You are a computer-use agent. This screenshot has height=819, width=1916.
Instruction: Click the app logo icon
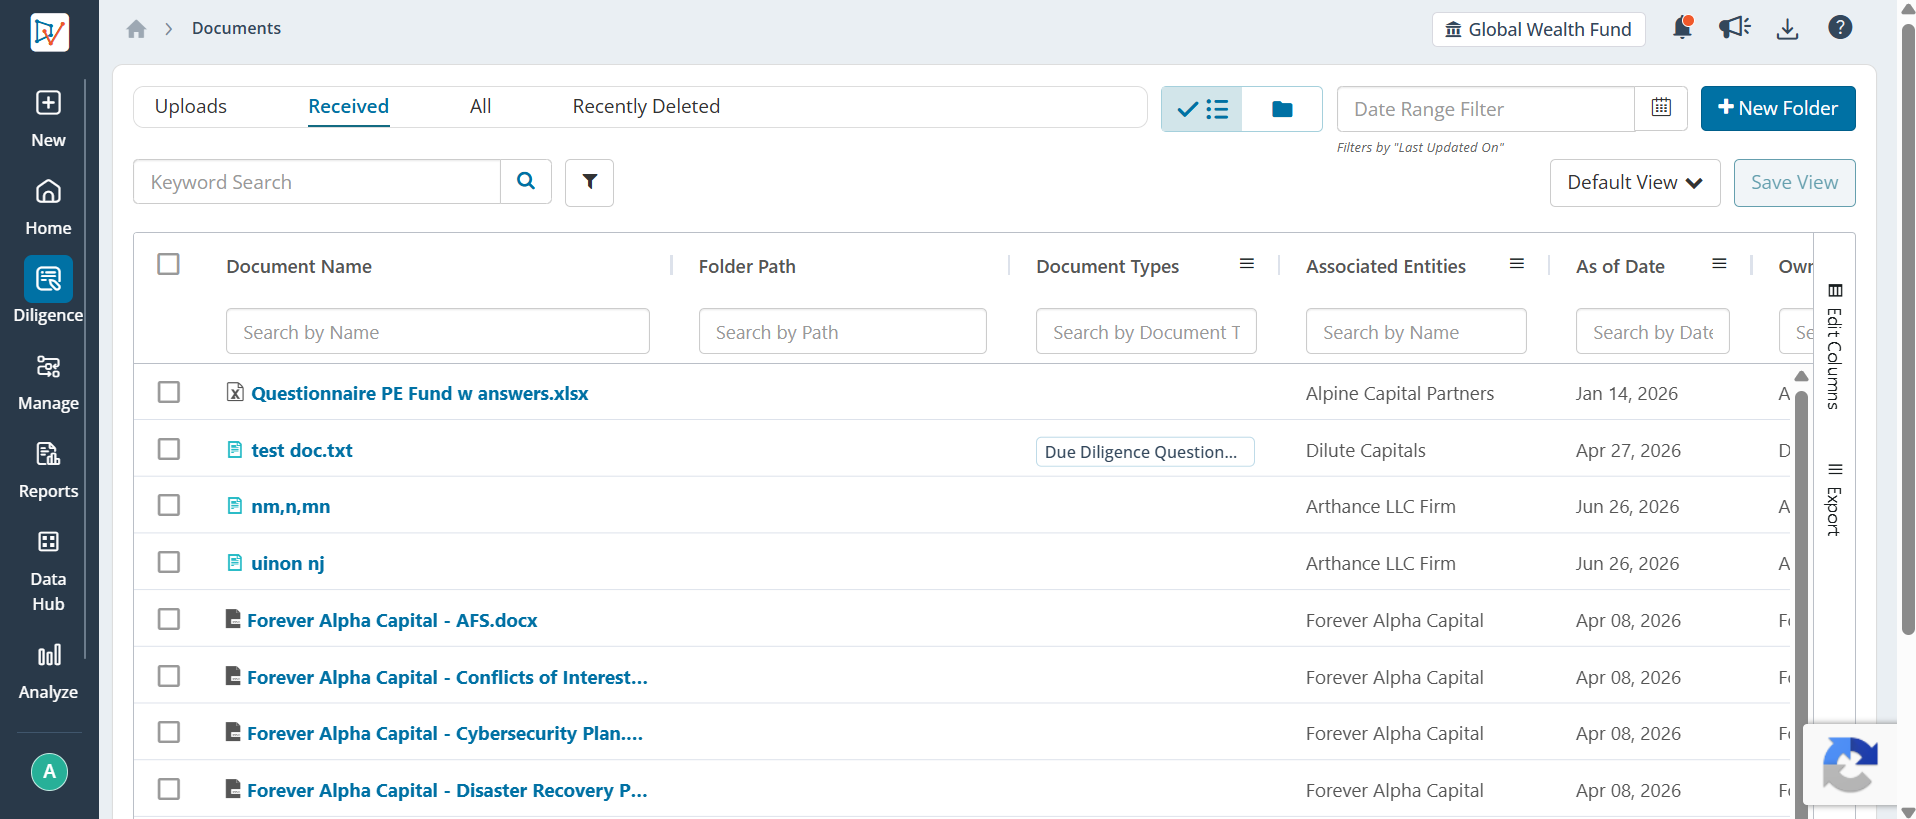[x=49, y=32]
